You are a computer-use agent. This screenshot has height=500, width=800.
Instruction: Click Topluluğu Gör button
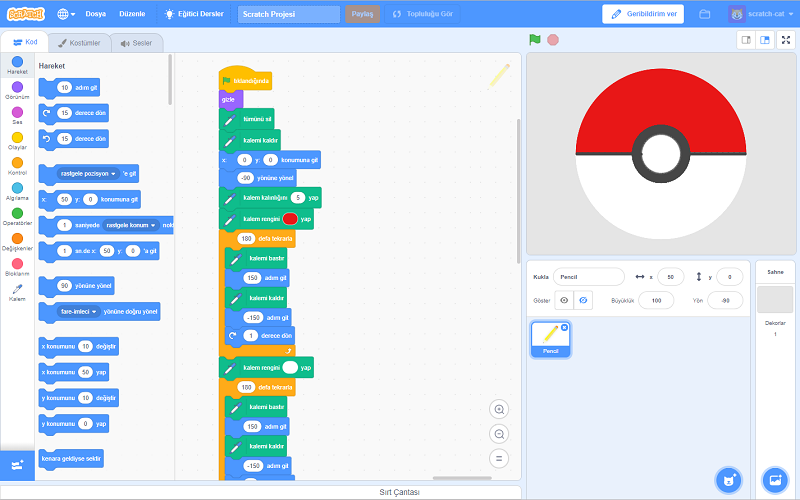click(422, 14)
